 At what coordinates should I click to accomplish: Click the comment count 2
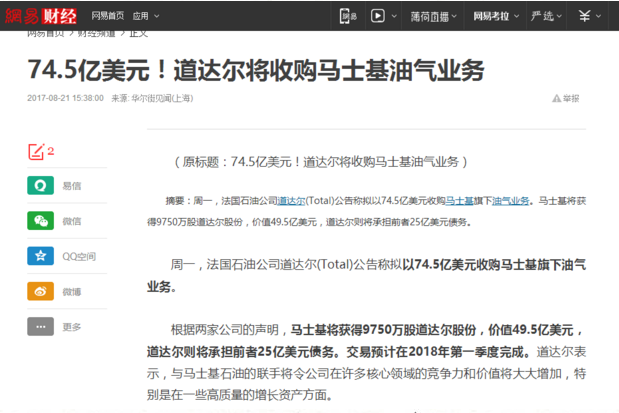(51, 151)
